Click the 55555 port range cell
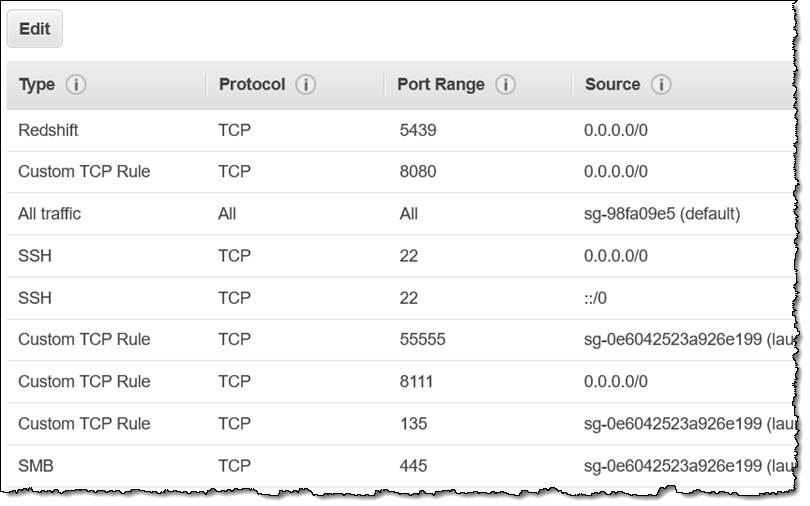The image size is (810, 506). [x=422, y=339]
